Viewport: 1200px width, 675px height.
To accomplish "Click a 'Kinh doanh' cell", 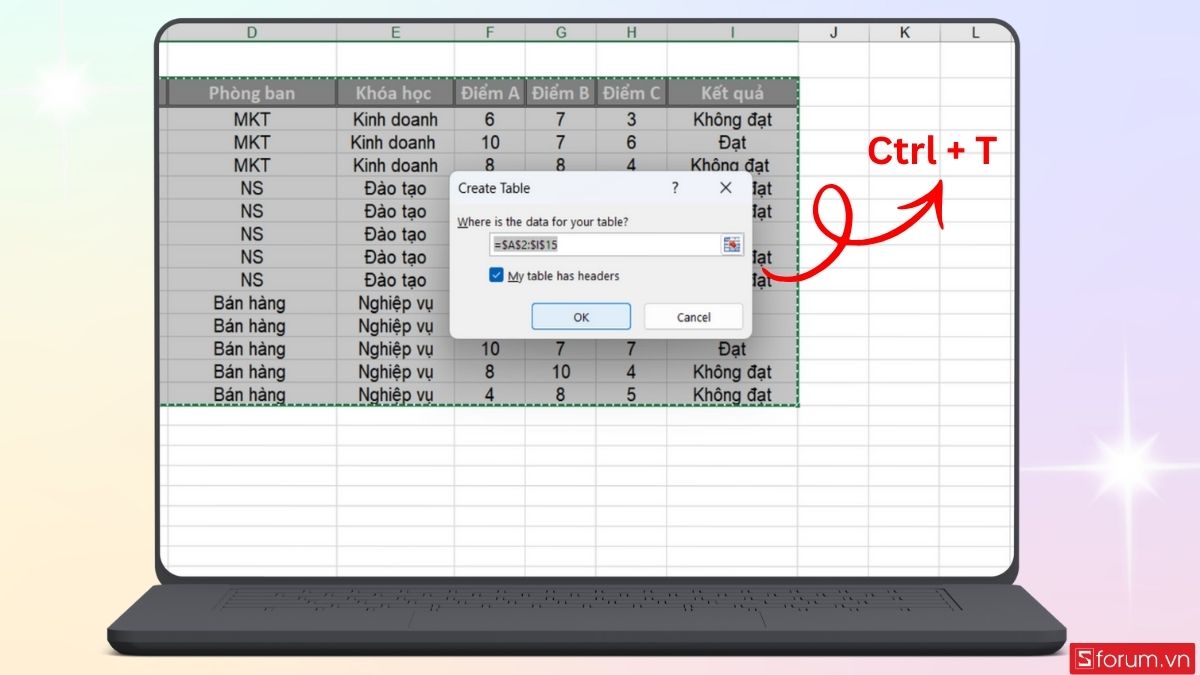I will point(396,119).
